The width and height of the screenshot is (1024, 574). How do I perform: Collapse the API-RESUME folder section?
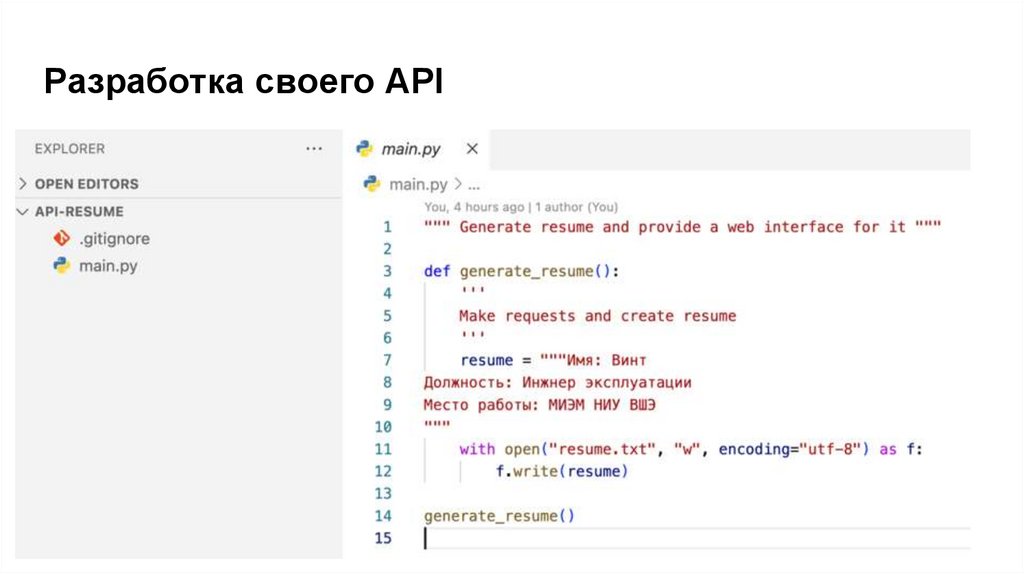pyautogui.click(x=24, y=212)
